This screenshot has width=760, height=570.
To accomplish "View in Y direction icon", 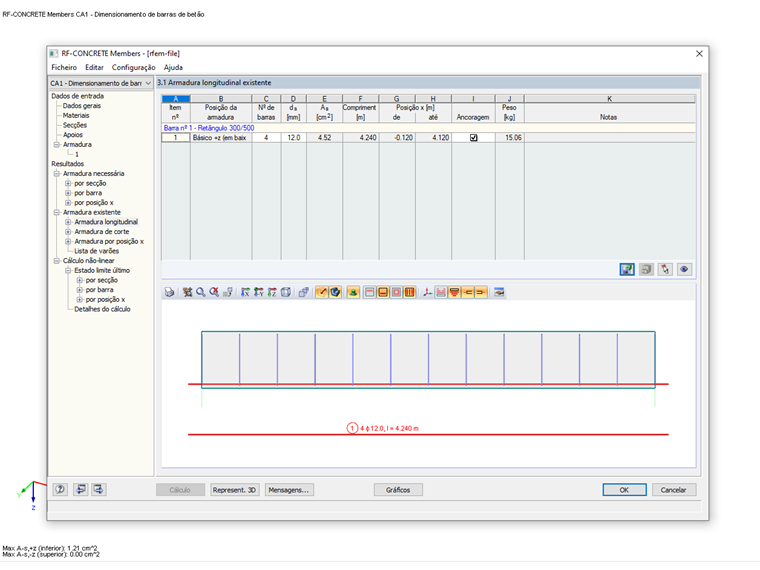I will (x=259, y=292).
